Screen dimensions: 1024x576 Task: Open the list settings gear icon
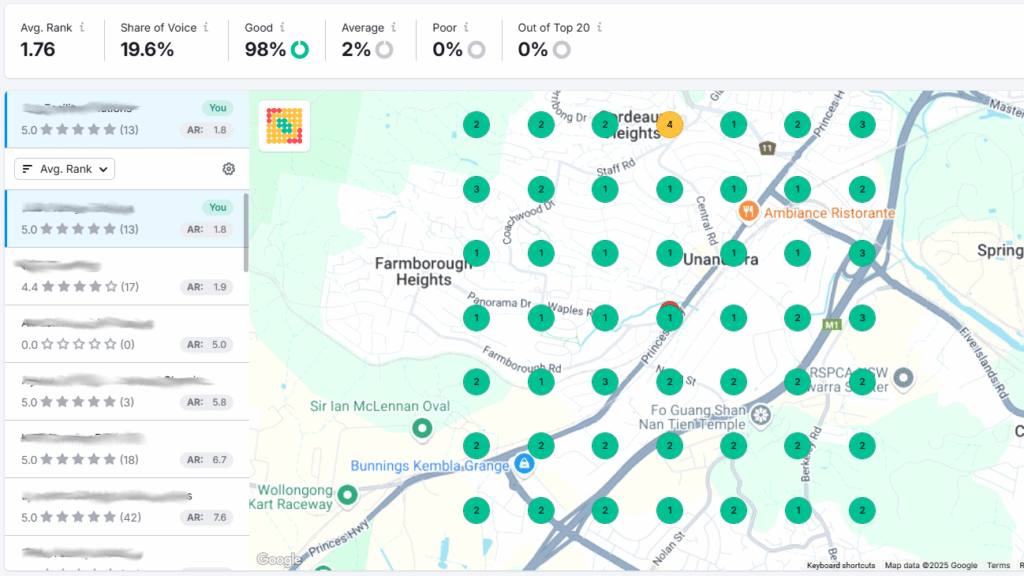pos(228,169)
